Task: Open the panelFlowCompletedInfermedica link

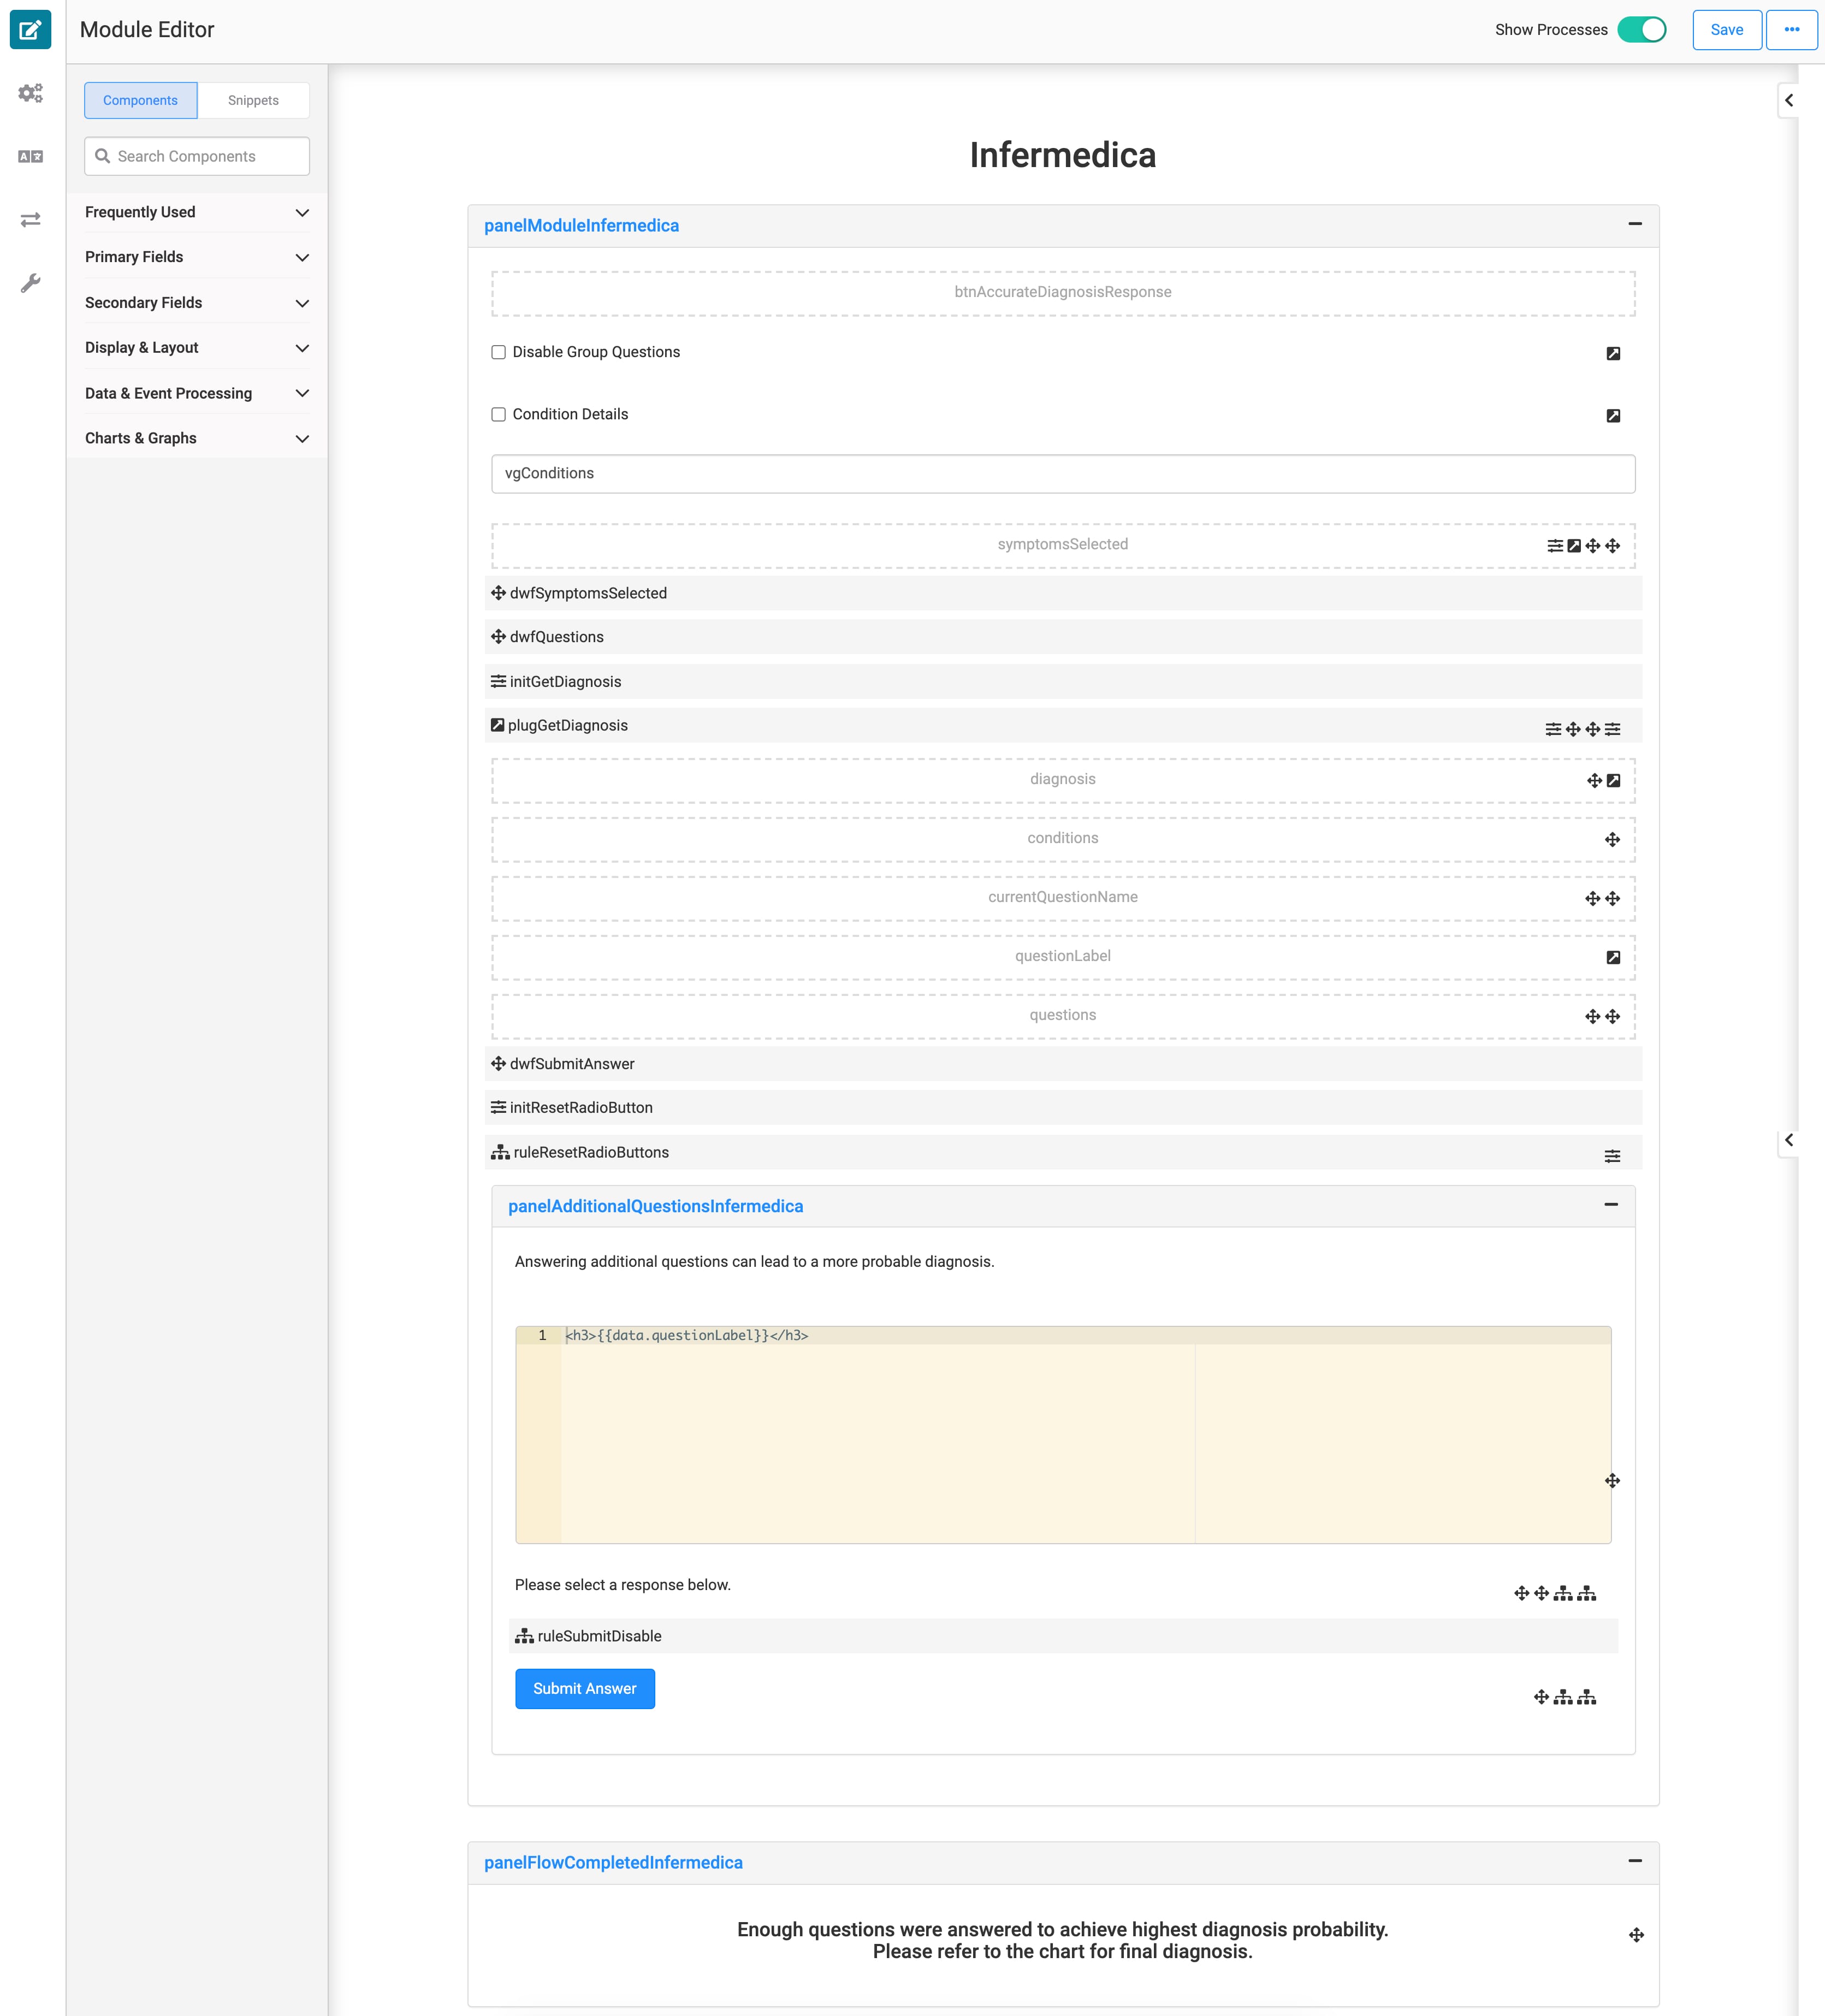Action: coord(614,1862)
